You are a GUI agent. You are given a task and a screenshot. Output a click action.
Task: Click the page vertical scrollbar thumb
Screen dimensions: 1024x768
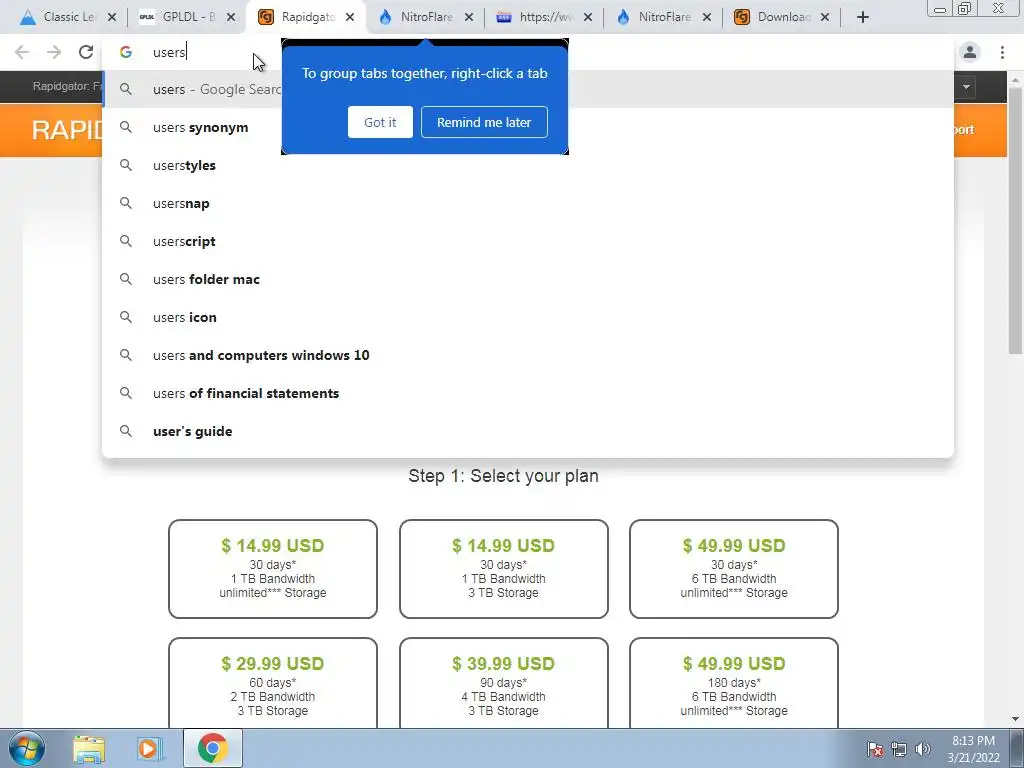pyautogui.click(x=1015, y=221)
